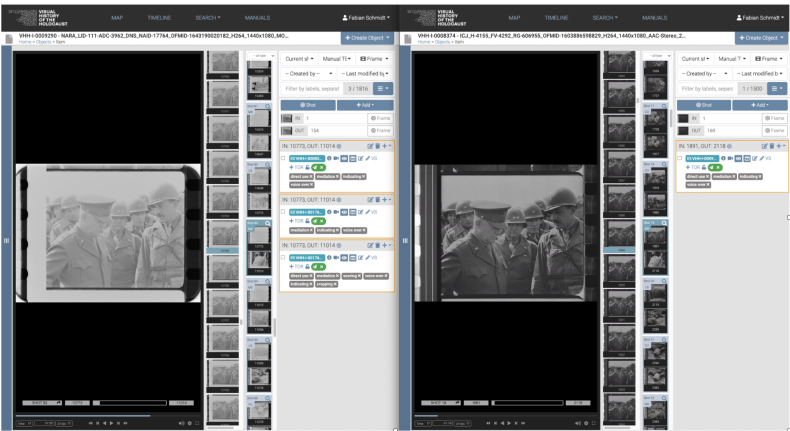Click the IN value field showing 1, left window
Screen dimensions: 790x431
tap(335, 118)
